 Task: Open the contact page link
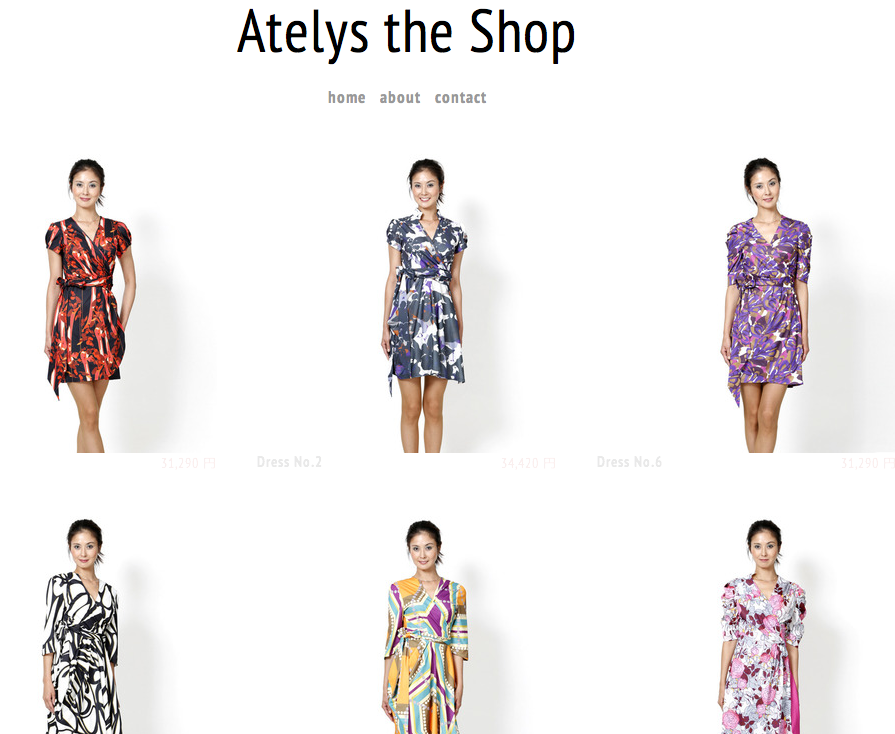(461, 98)
